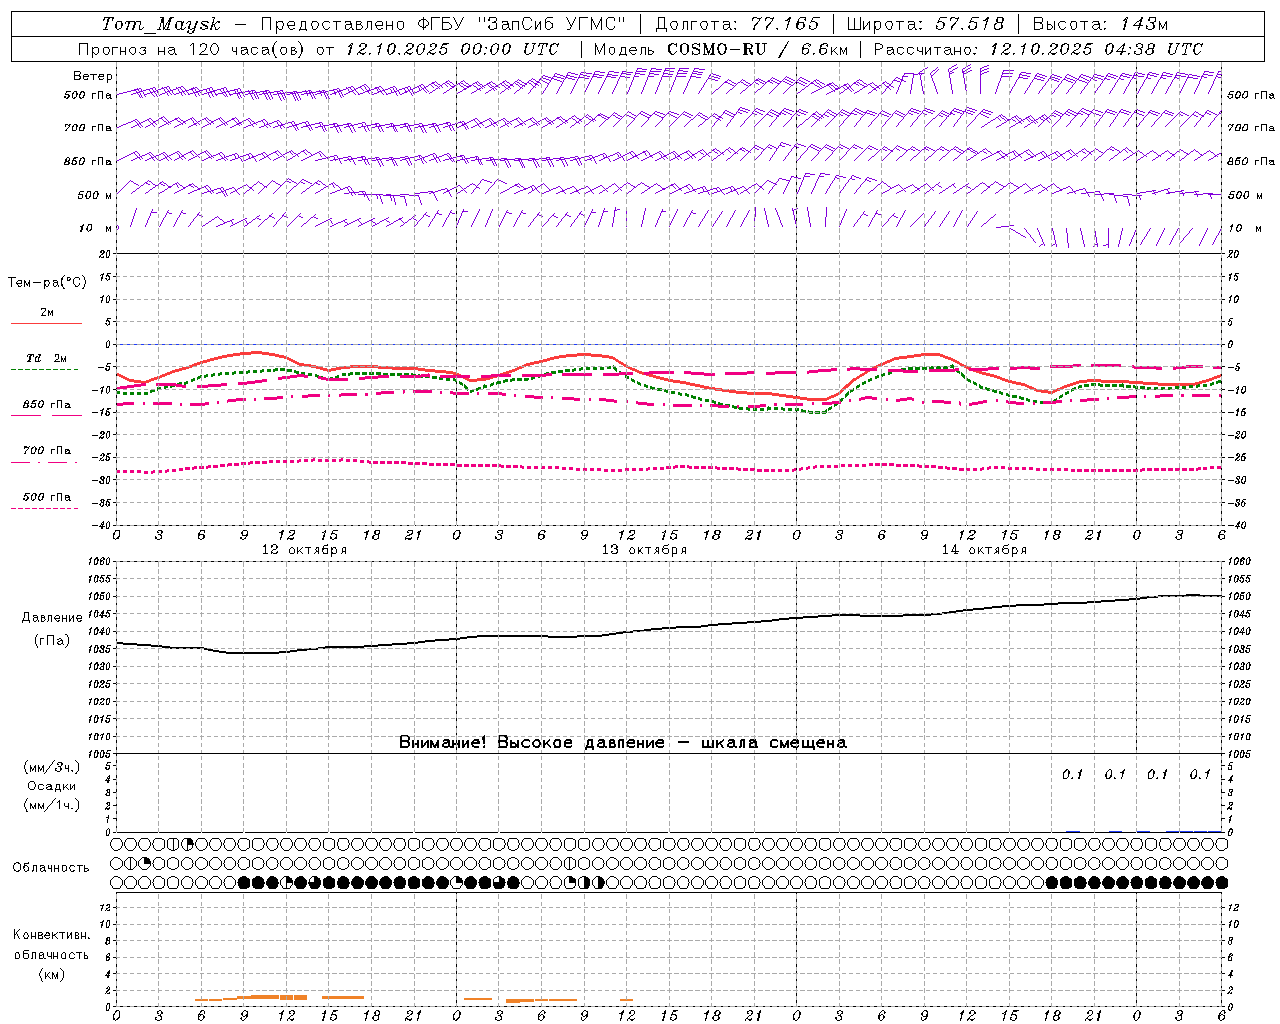Click the '(гПа)' unit under Давление
Screen dimensions: 1280x1024
[x=52, y=641]
